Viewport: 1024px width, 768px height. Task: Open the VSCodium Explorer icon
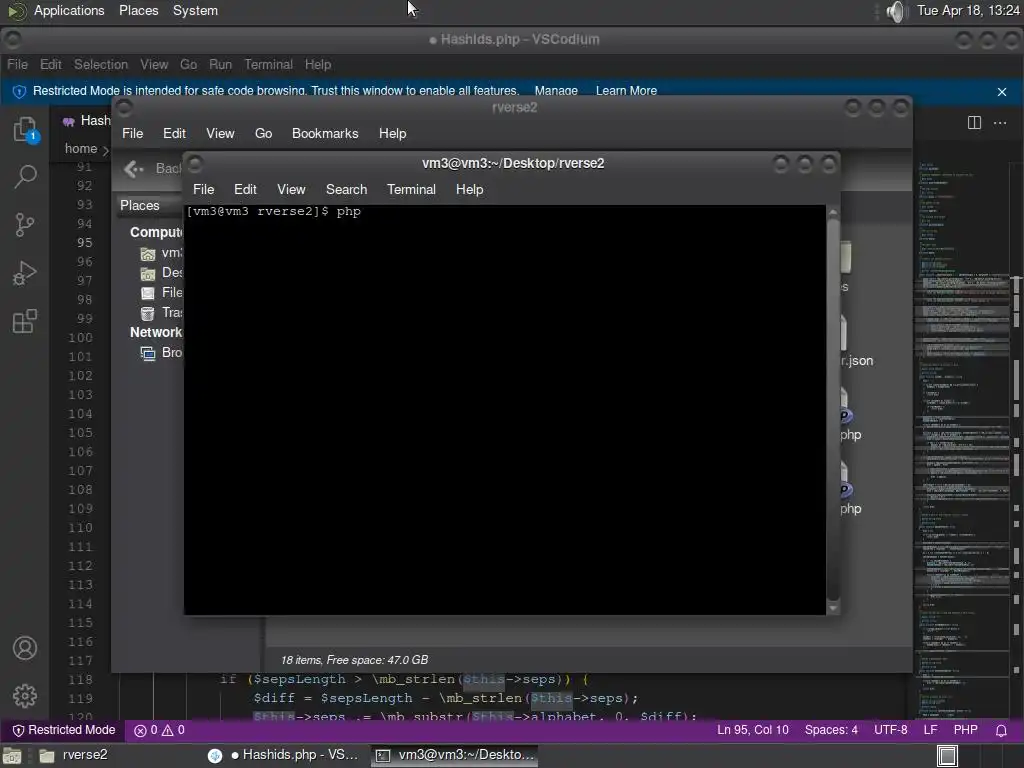(x=25, y=129)
